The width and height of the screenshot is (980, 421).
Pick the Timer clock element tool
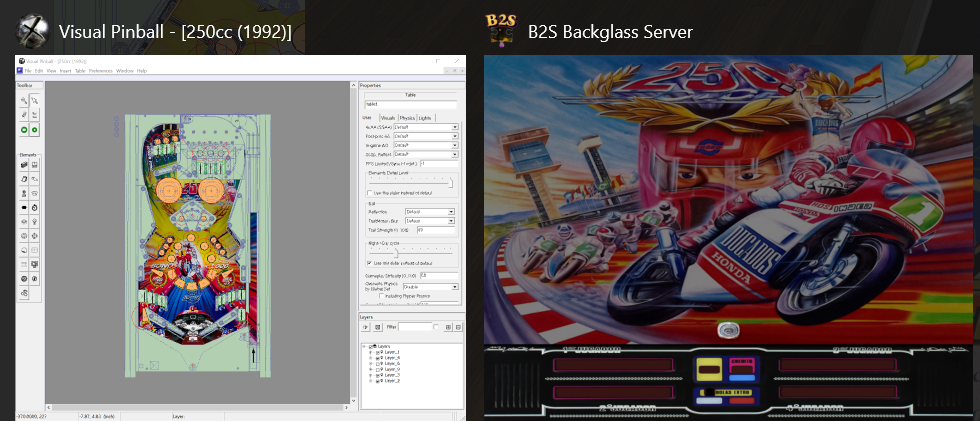[35, 207]
